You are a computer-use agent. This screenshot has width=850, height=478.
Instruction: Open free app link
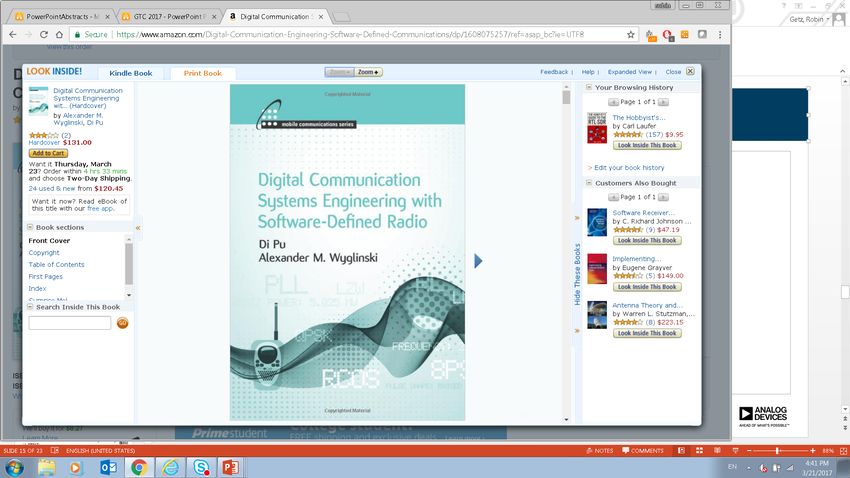tap(100, 208)
